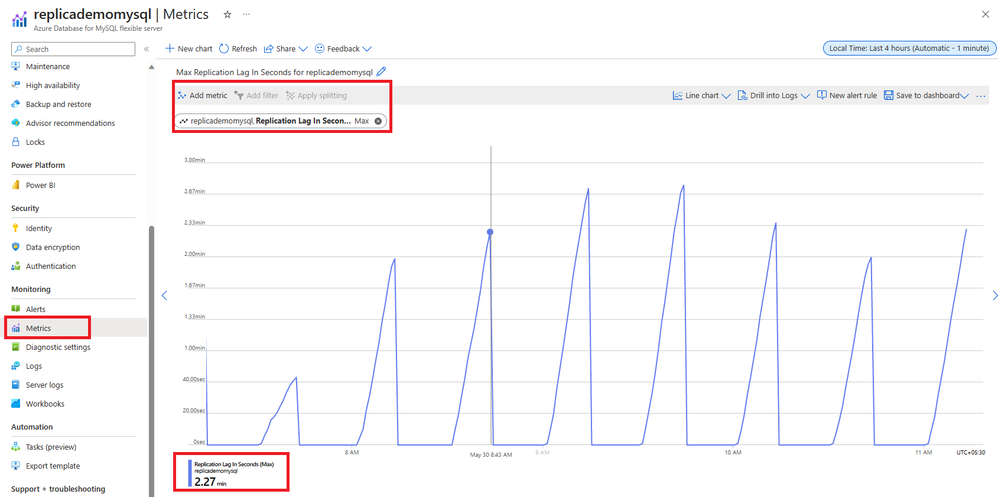Image resolution: width=998 pixels, height=497 pixels.
Task: Open the Feedback dropdown
Action: pyautogui.click(x=344, y=49)
